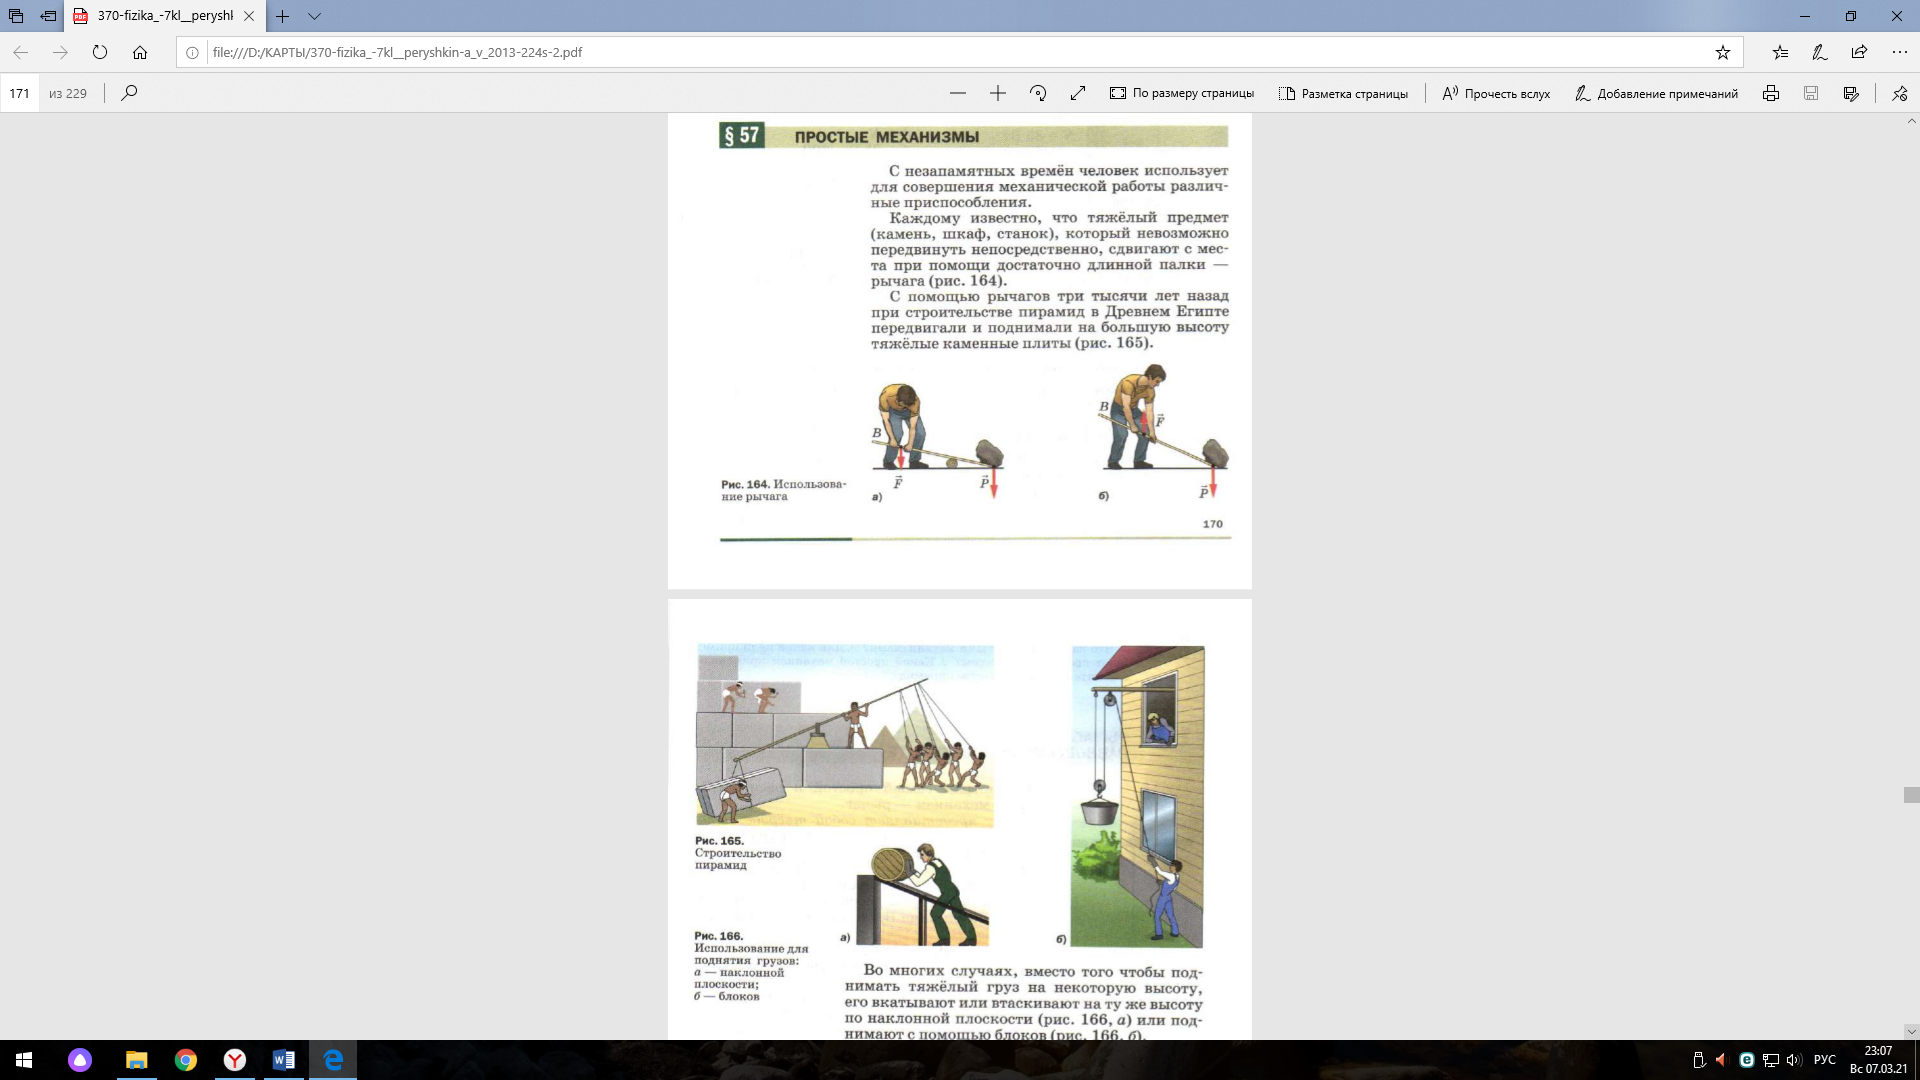Click the Edge taskbar icon
The image size is (1920, 1080).
coord(333,1060)
